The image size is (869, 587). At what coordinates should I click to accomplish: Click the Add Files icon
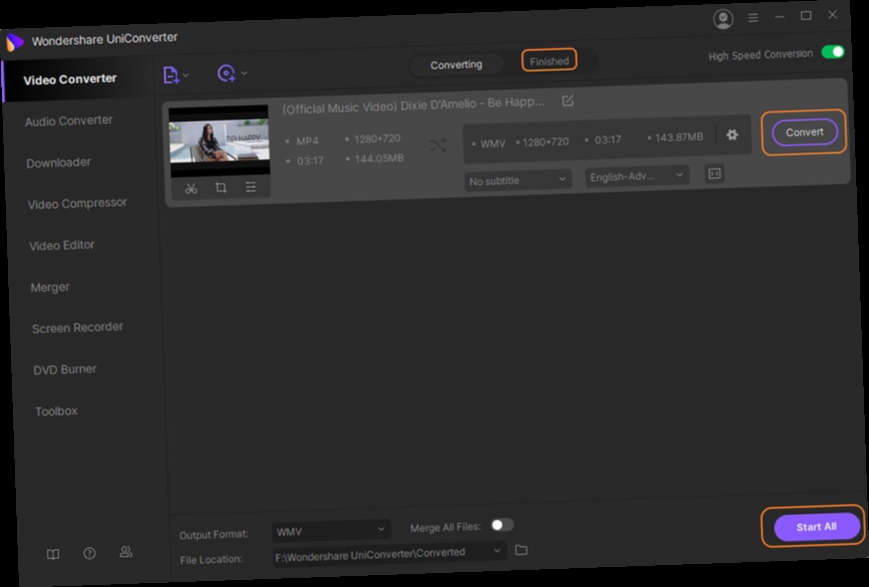click(171, 75)
